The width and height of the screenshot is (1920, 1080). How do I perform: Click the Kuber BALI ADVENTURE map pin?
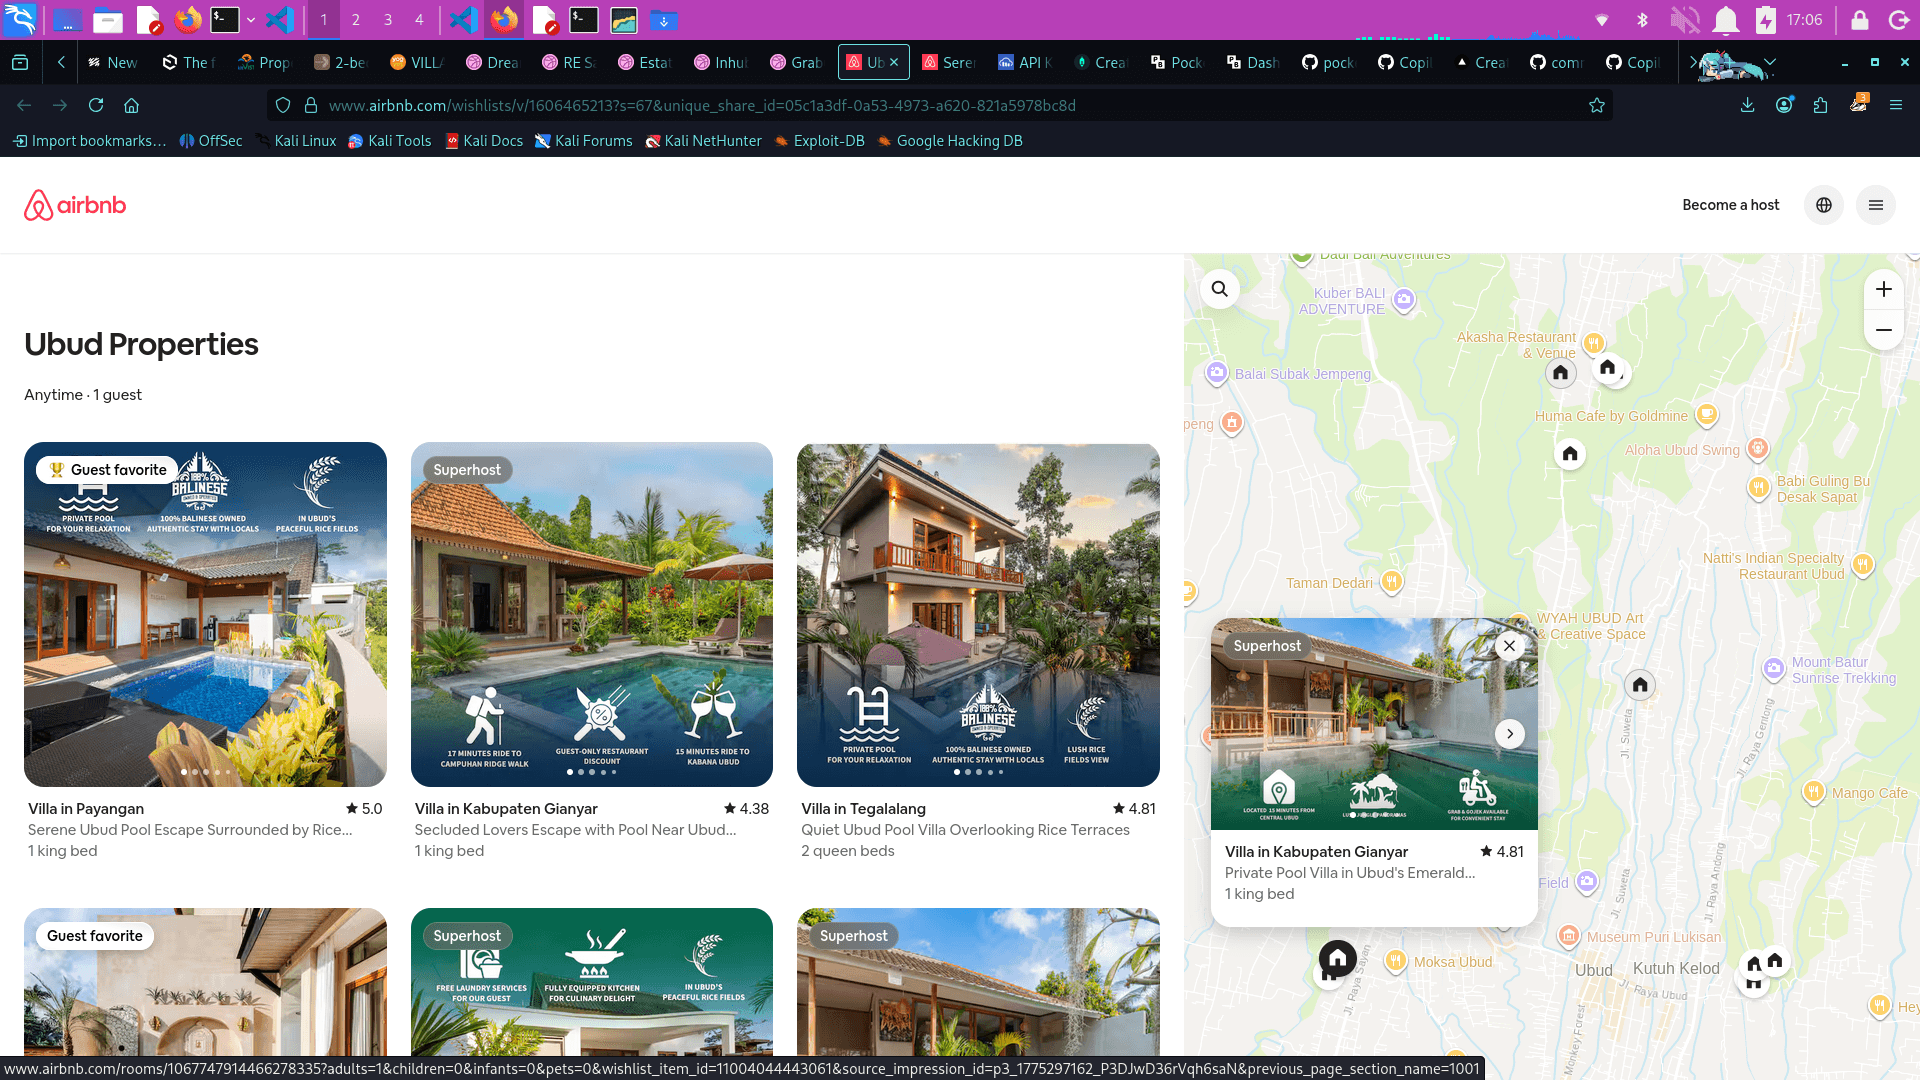[1404, 299]
